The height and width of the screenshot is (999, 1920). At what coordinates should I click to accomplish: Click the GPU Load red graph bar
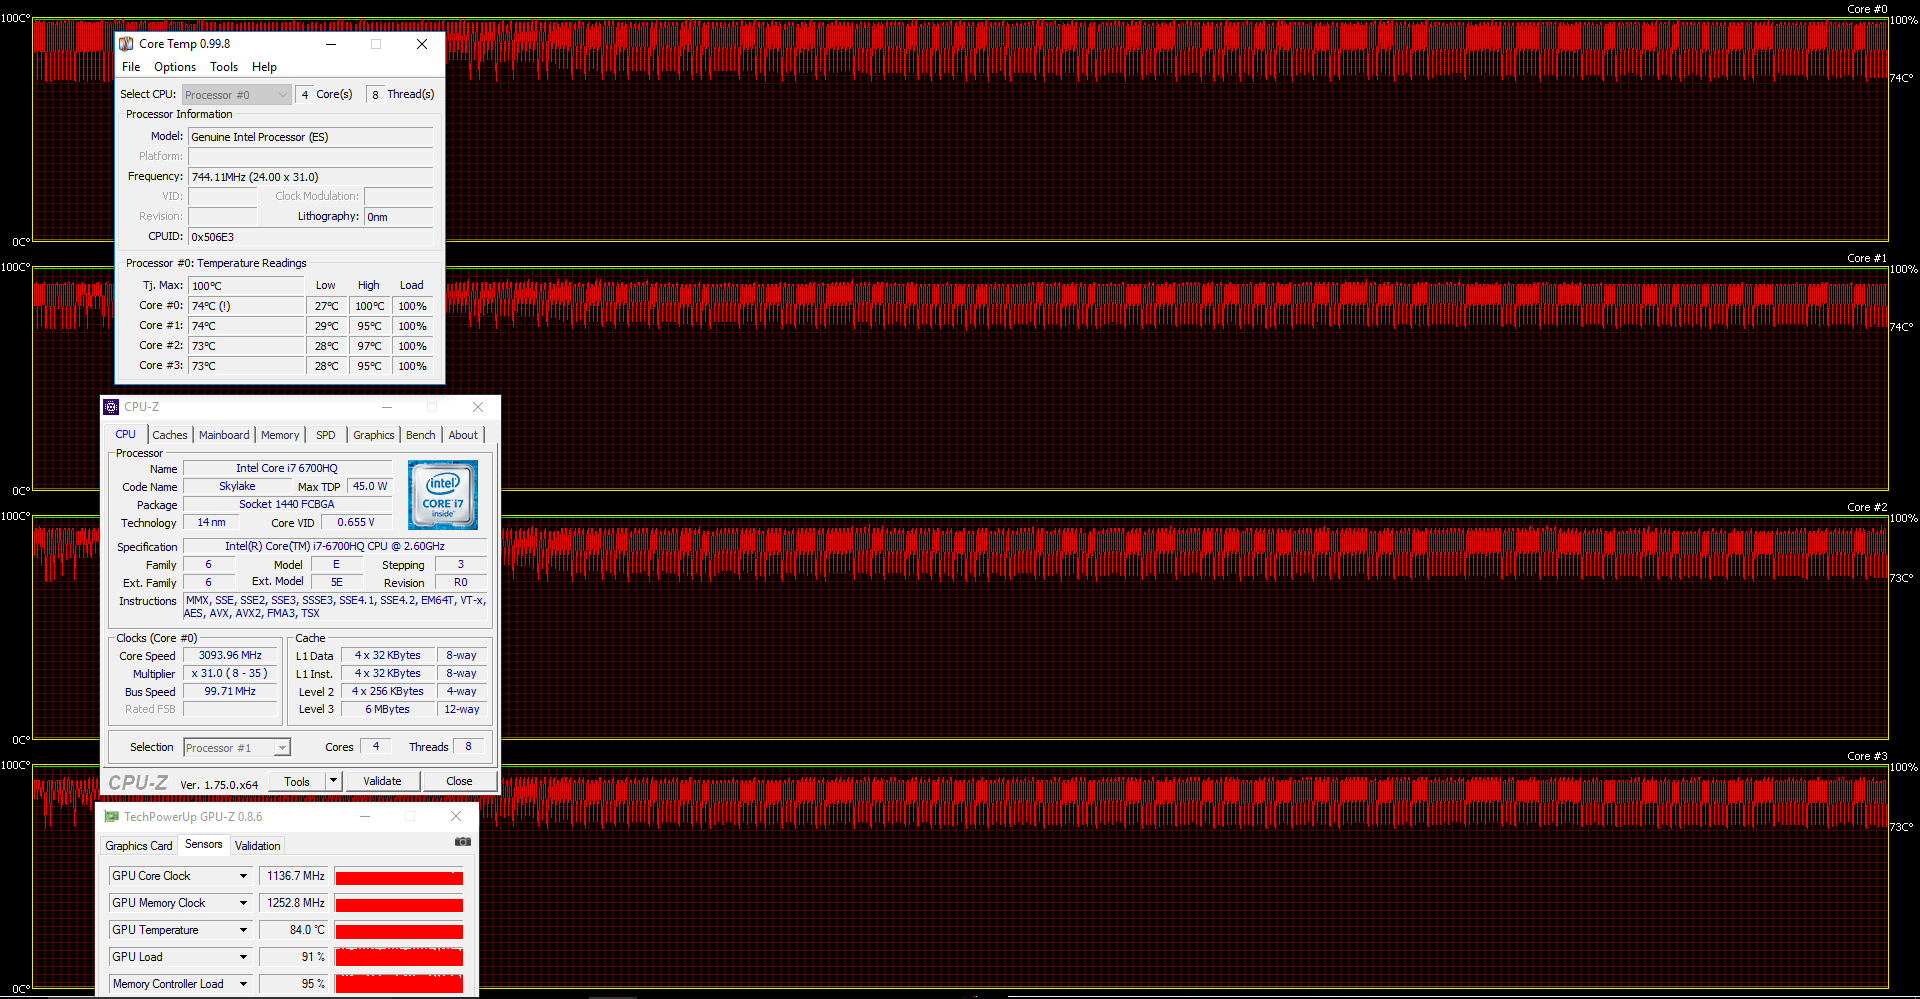tap(399, 957)
